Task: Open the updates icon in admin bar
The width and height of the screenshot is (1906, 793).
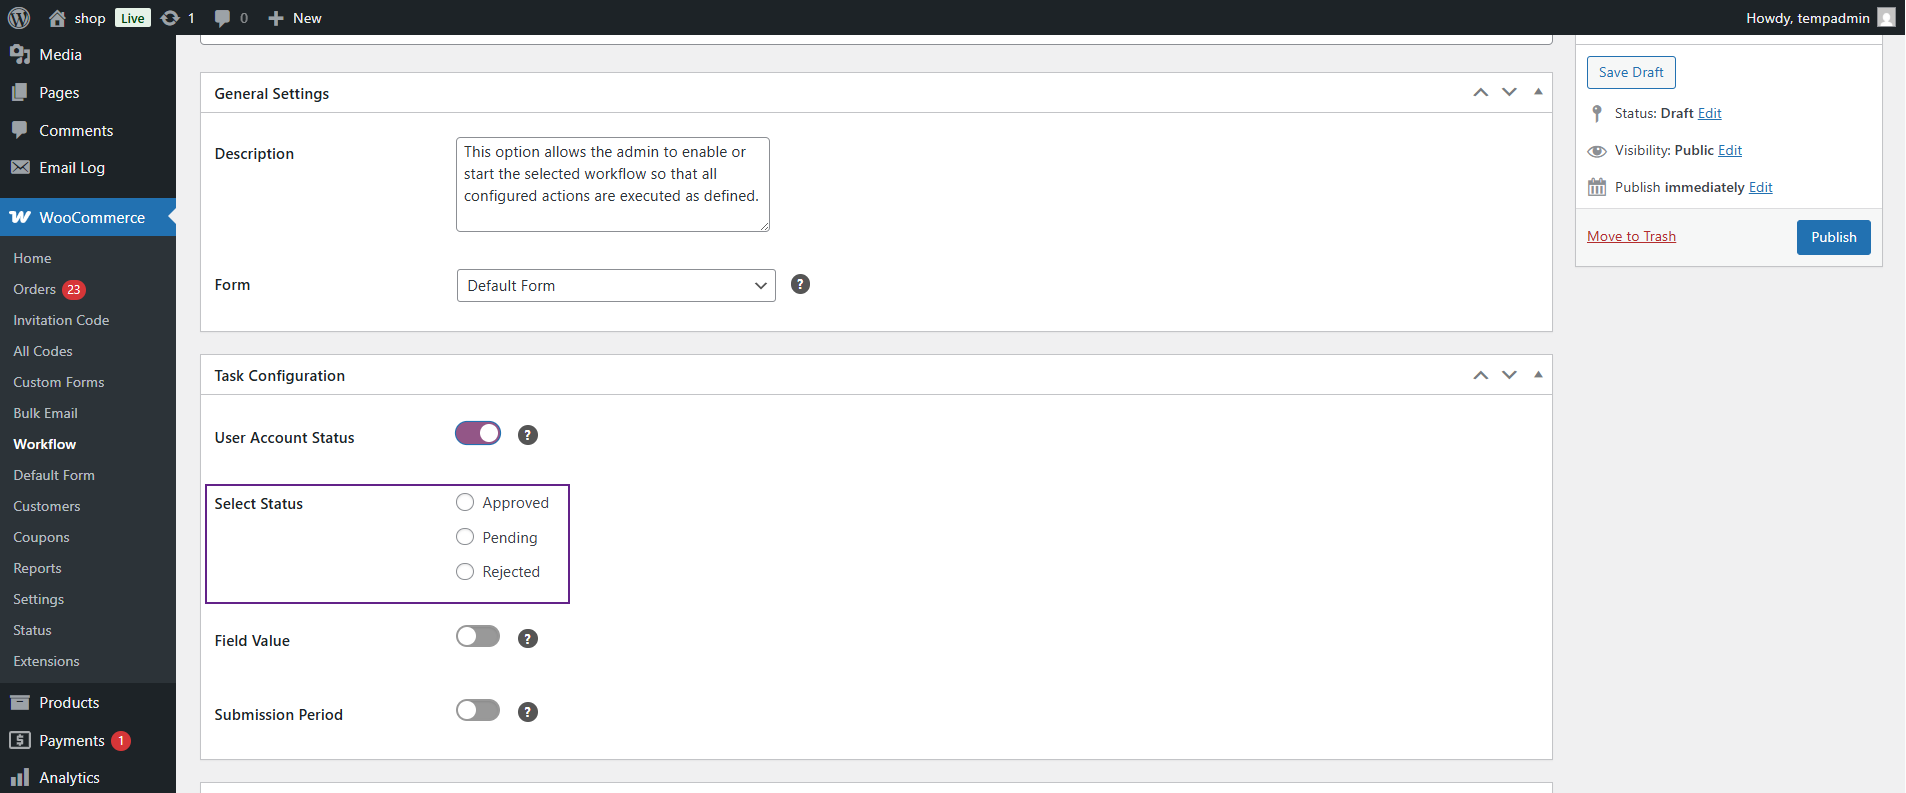Action: click(x=171, y=18)
